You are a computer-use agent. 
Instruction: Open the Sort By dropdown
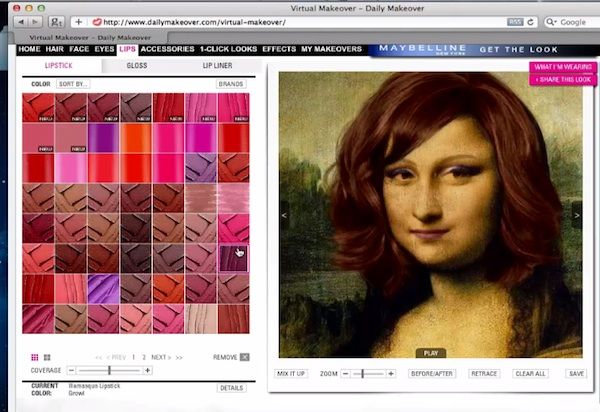coord(73,84)
